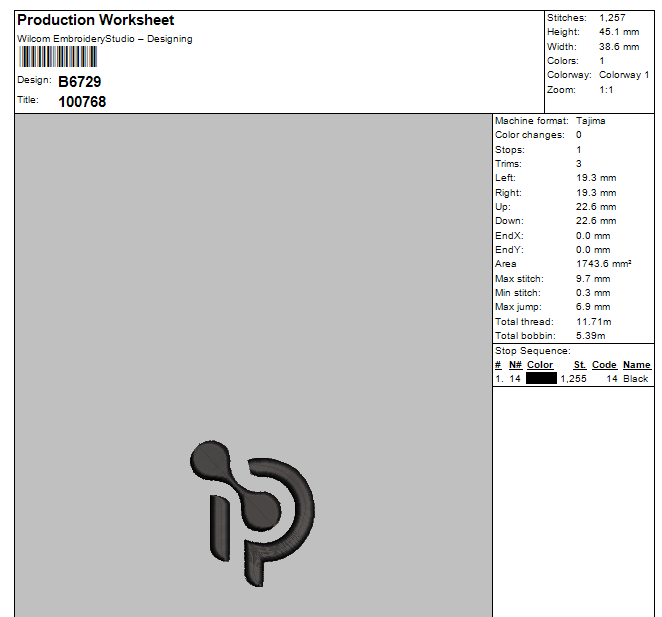Image resolution: width=662 pixels, height=617 pixels.
Task: Click the 'Stops:' label
Action: [x=510, y=150]
